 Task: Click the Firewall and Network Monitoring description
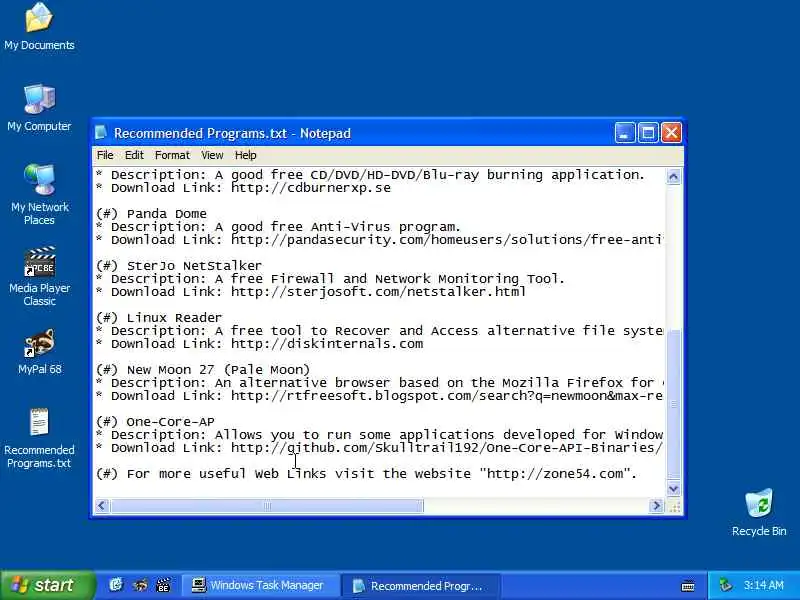coord(331,279)
